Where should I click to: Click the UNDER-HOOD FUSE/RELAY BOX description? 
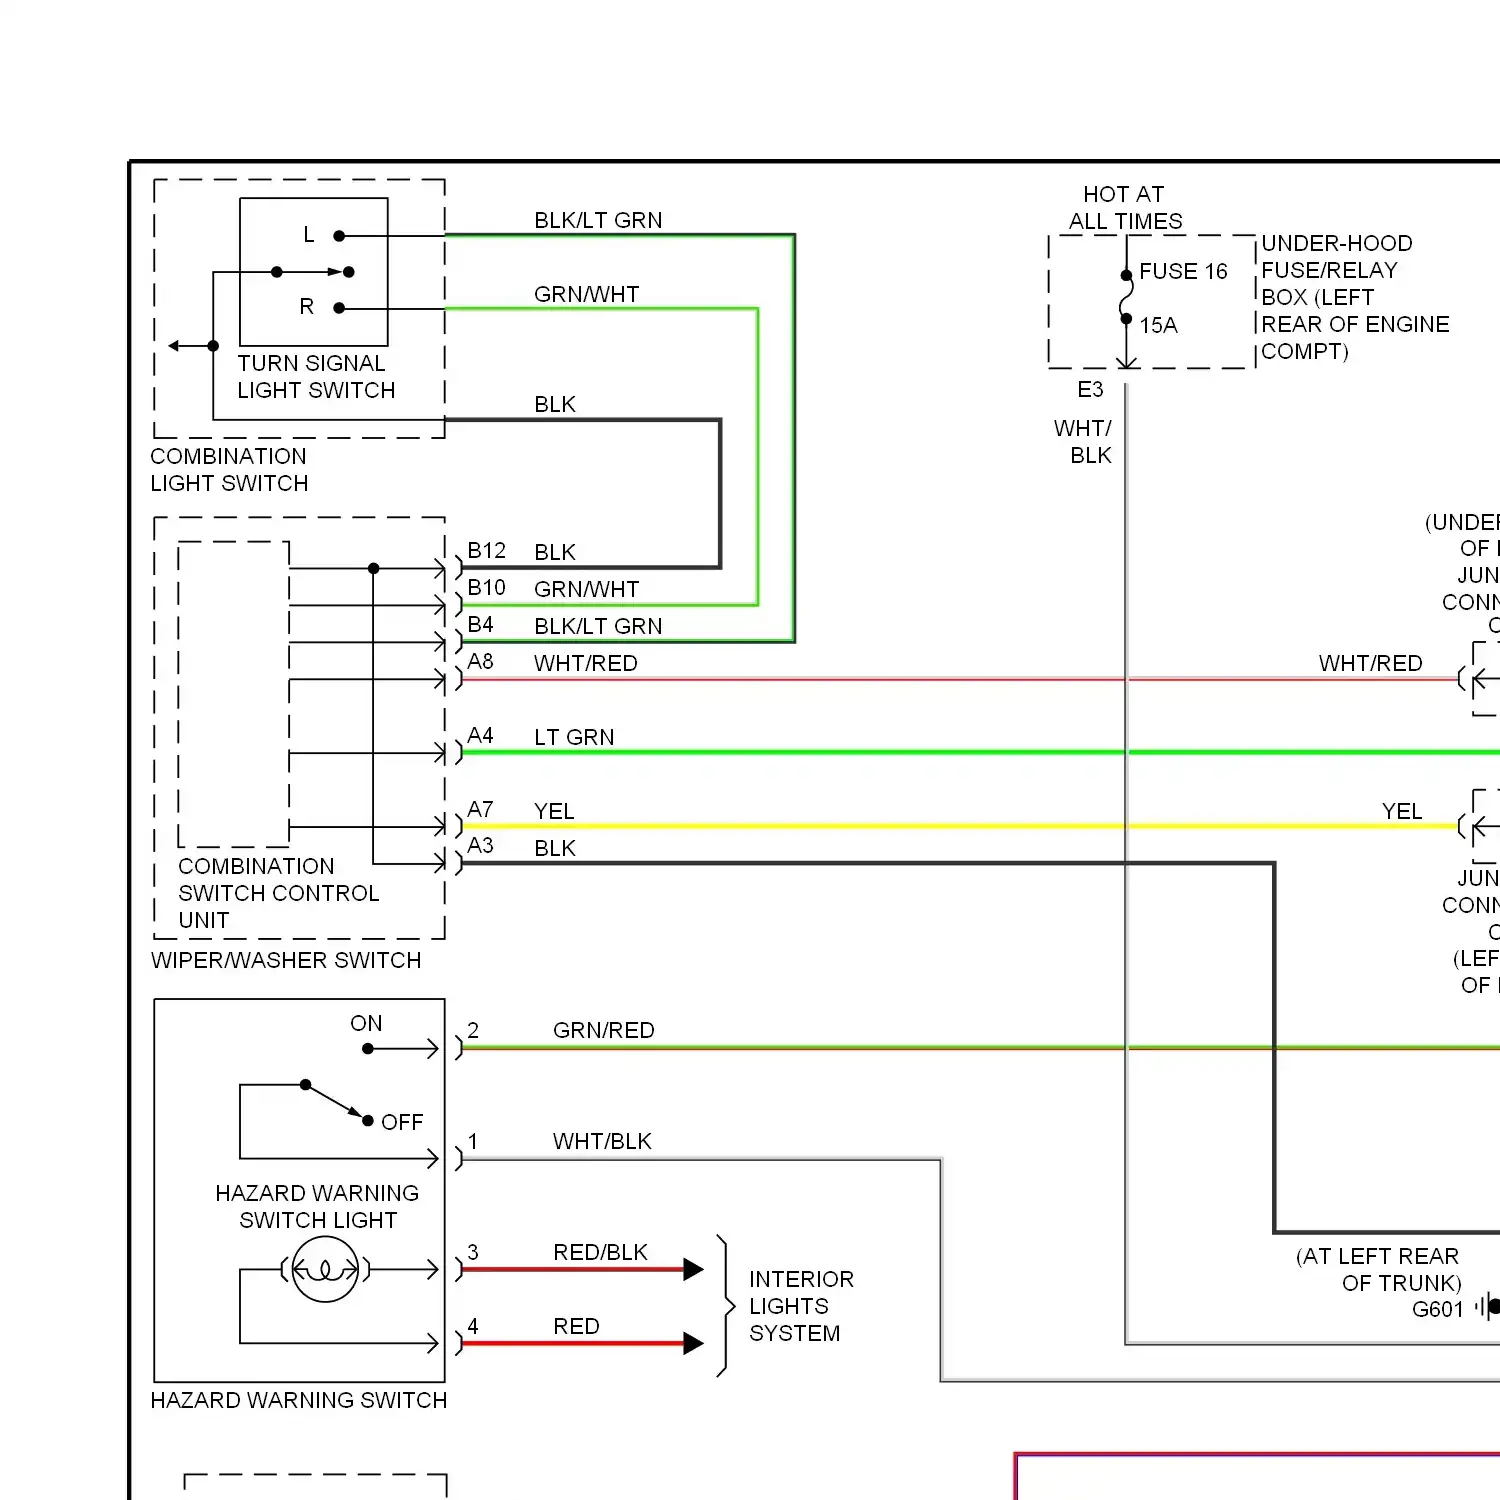click(x=1355, y=297)
